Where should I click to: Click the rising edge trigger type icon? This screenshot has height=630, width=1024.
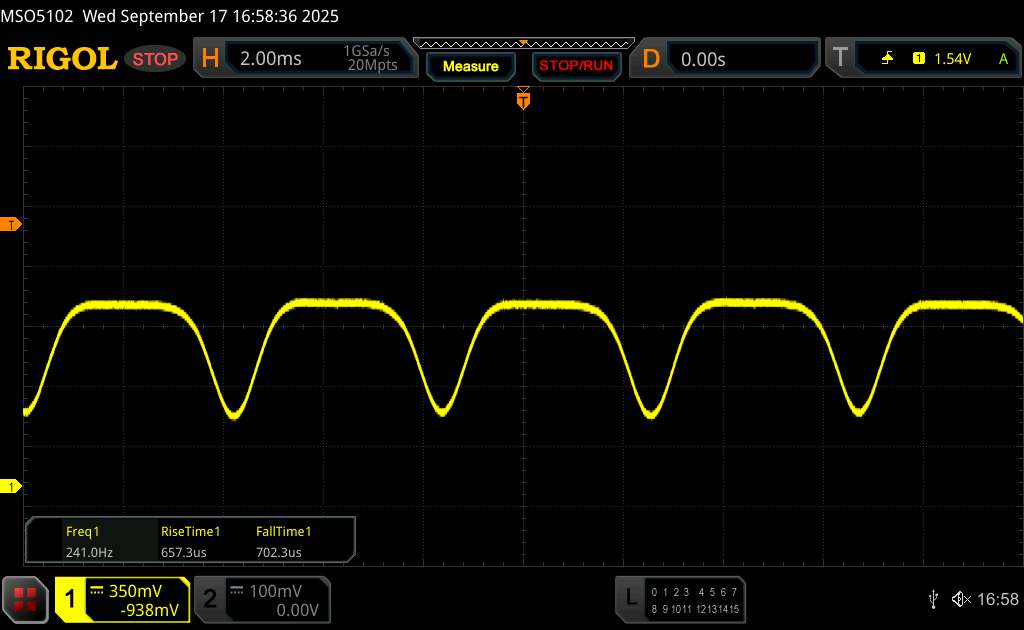[887, 59]
